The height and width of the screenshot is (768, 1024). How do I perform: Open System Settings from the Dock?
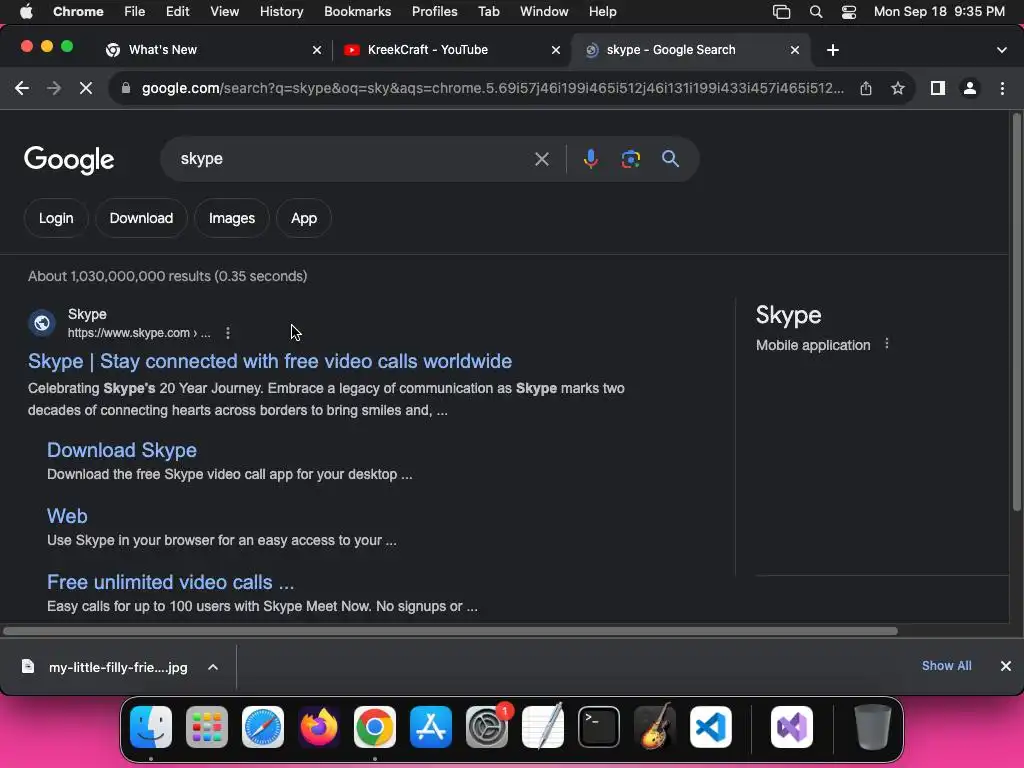click(x=487, y=727)
